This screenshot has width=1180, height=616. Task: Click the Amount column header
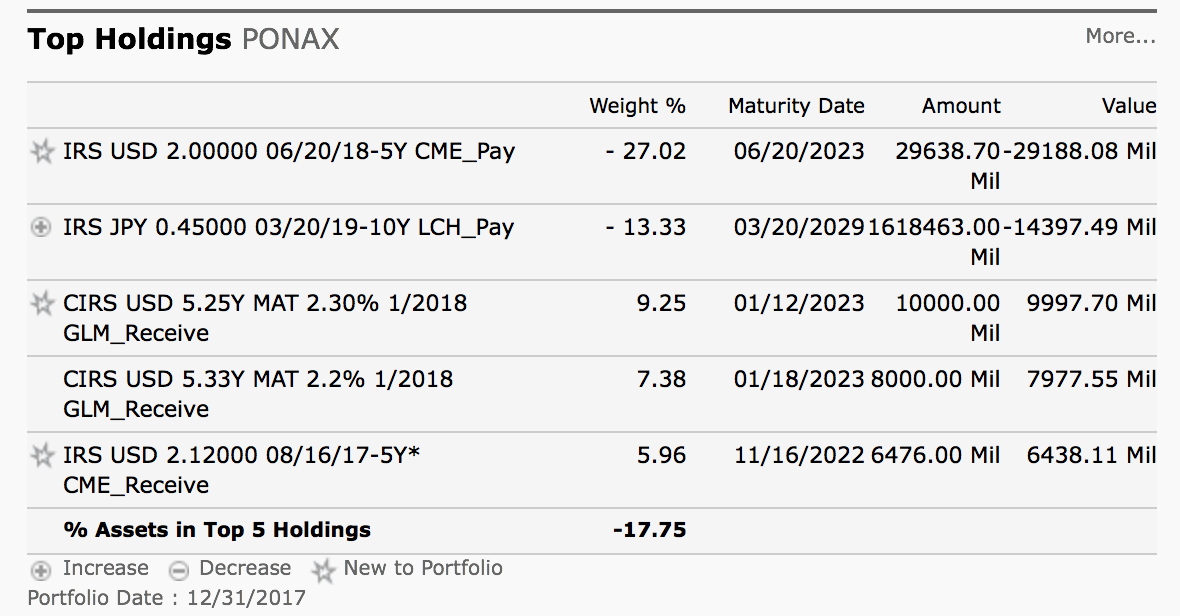coord(961,106)
